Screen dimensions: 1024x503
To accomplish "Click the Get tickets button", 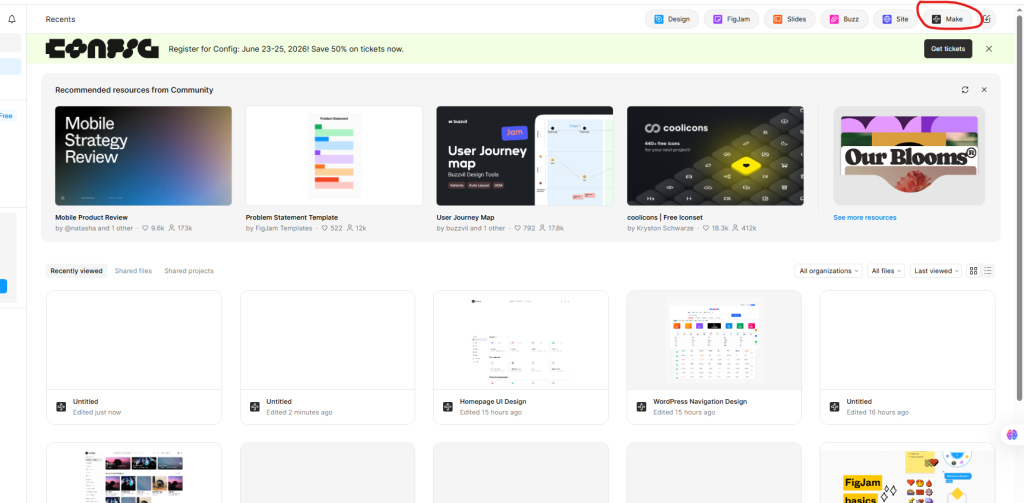I will [948, 49].
